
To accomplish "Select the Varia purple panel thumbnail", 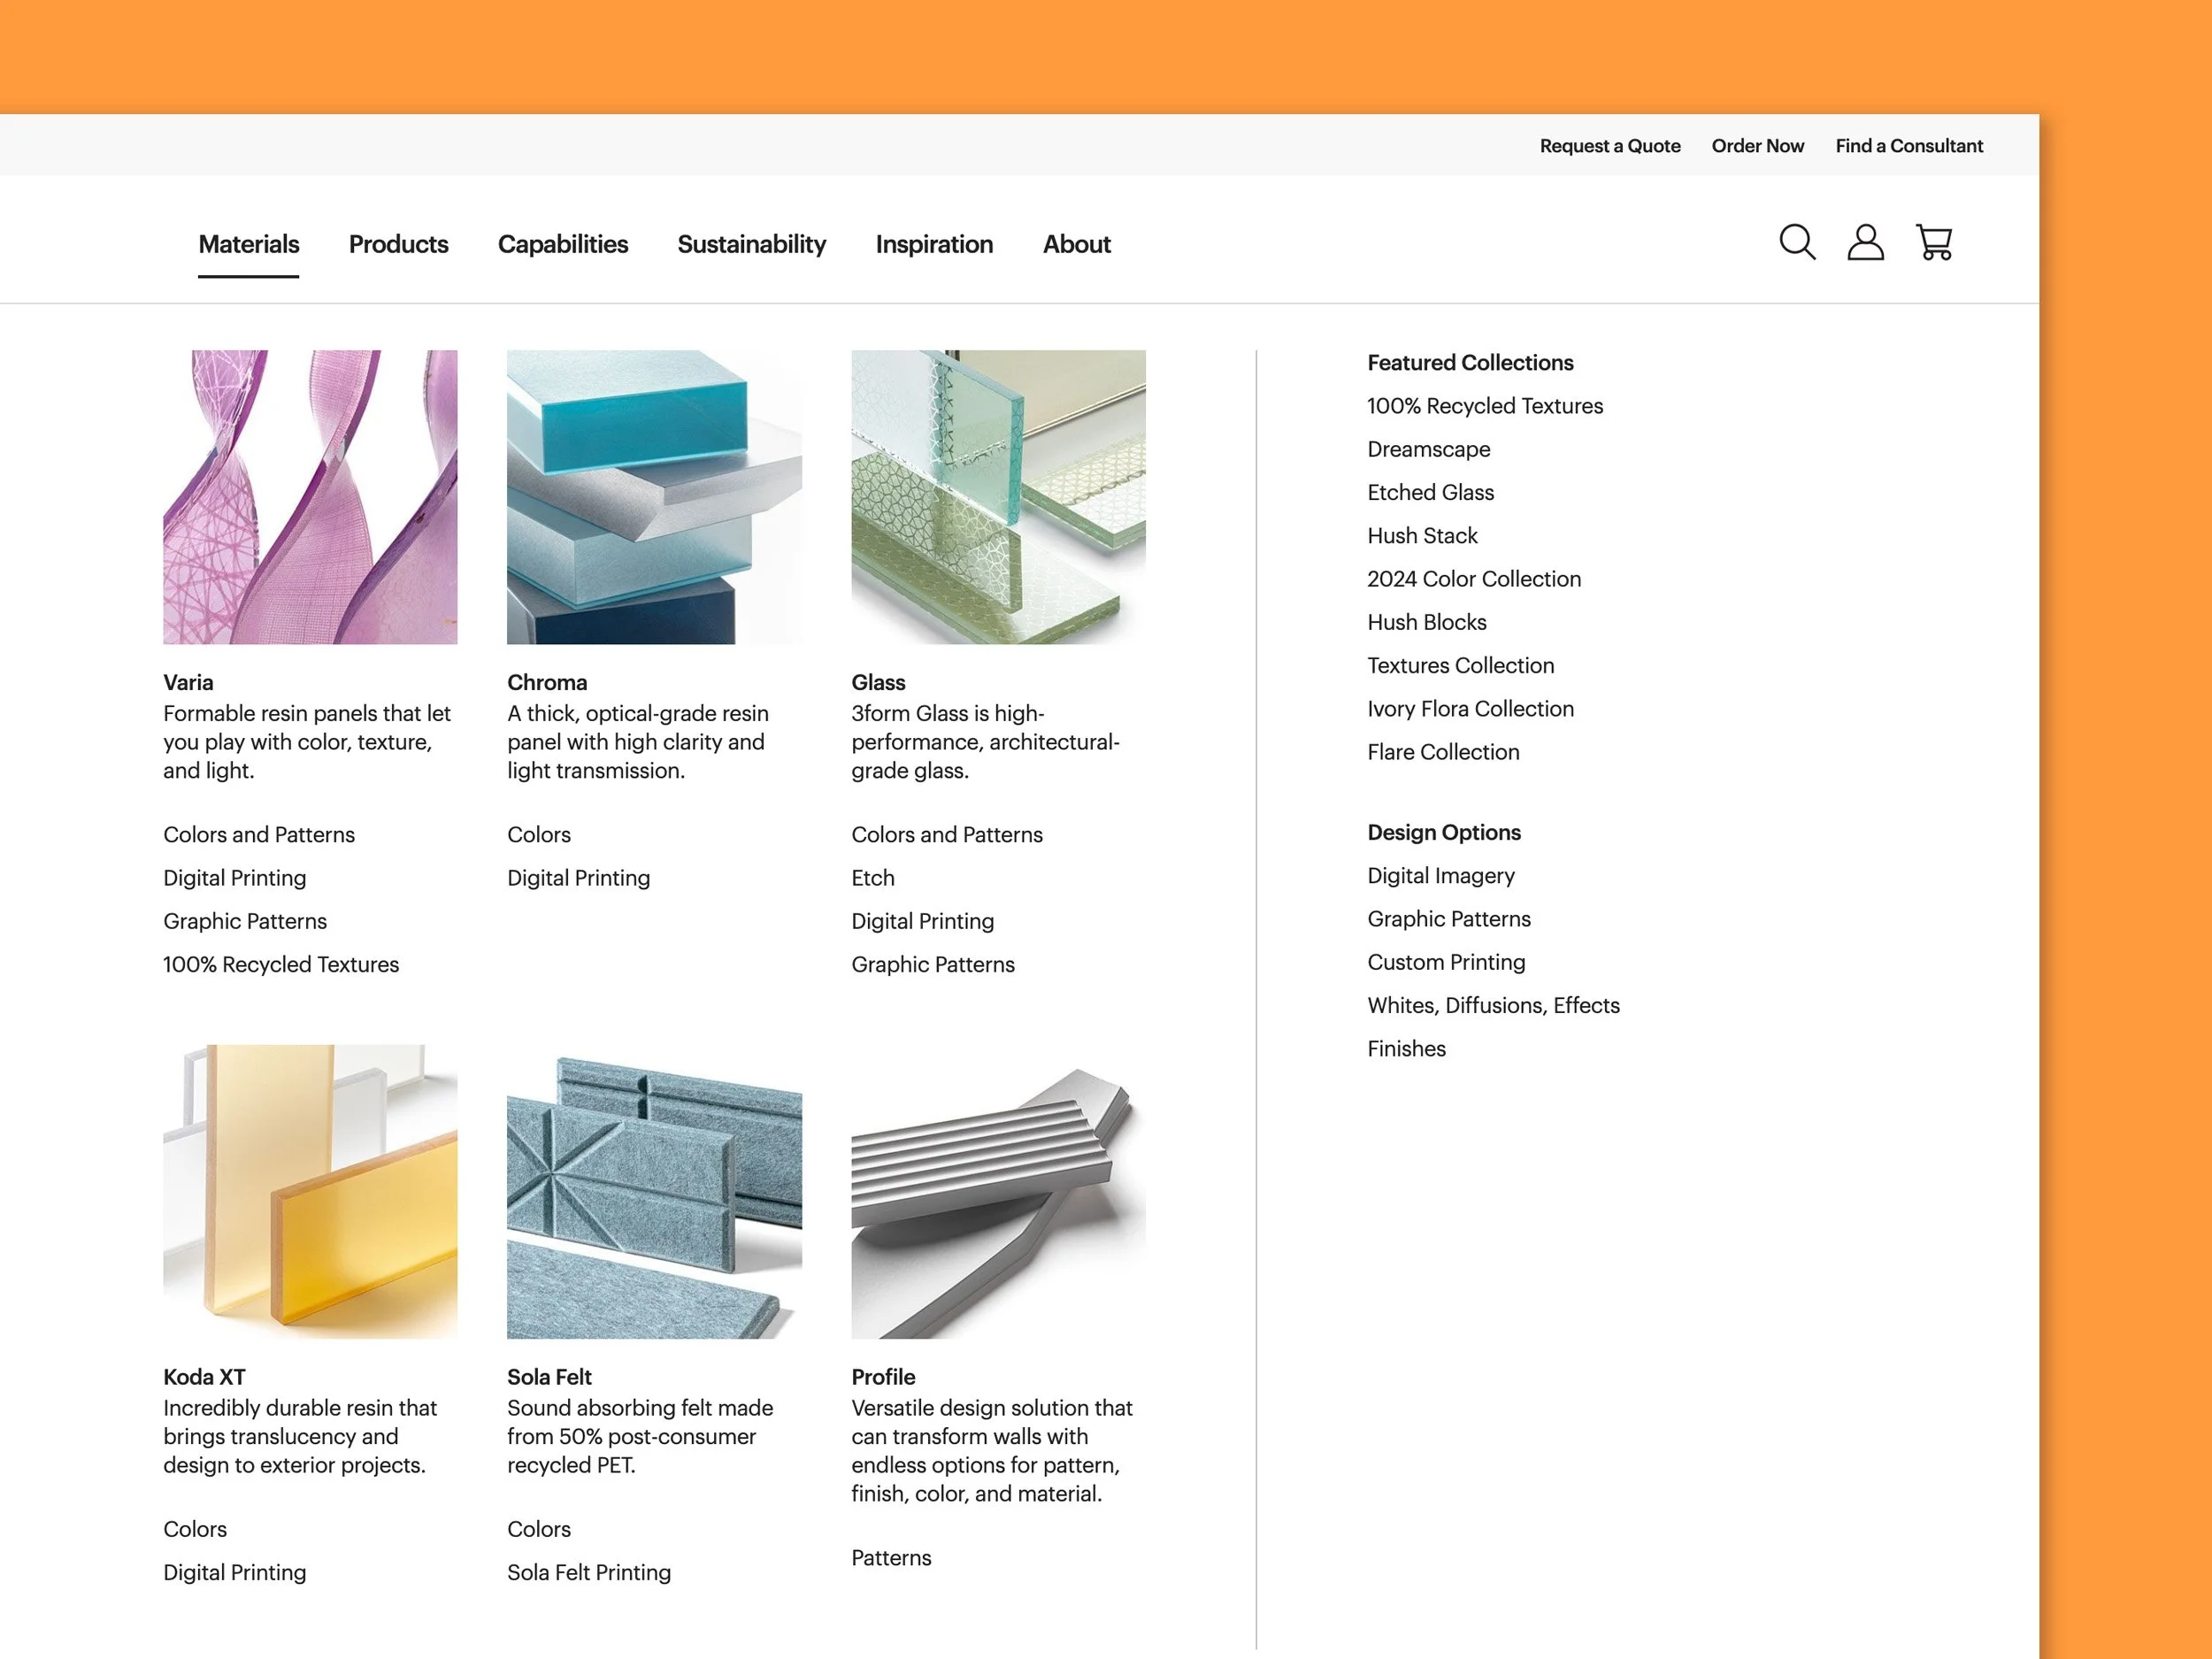I will point(310,497).
